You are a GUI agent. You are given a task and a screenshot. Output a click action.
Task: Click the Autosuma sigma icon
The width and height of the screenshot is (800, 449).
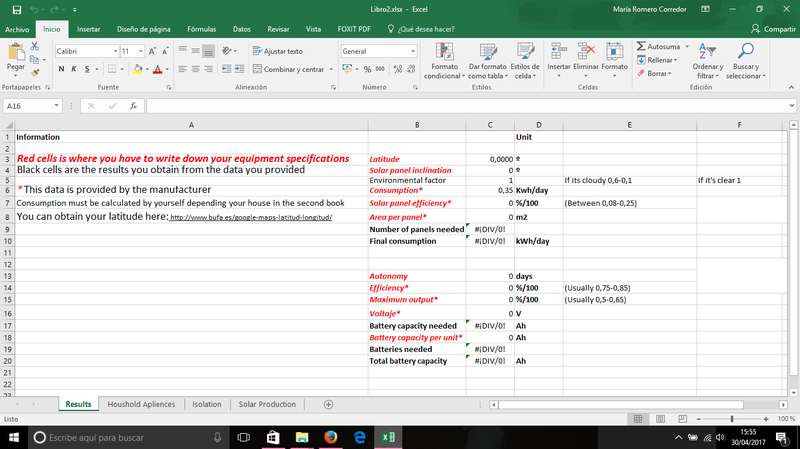click(641, 46)
